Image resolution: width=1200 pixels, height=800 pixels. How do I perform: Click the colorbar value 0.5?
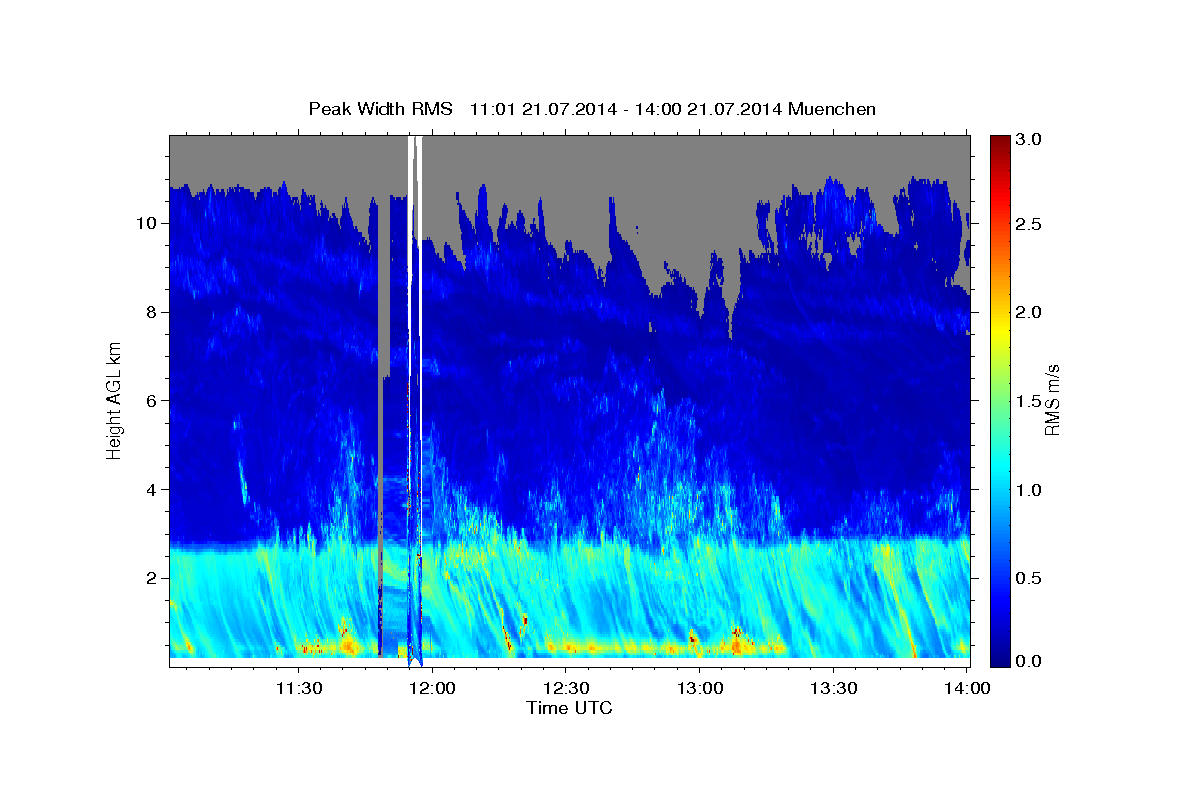(x=1030, y=577)
